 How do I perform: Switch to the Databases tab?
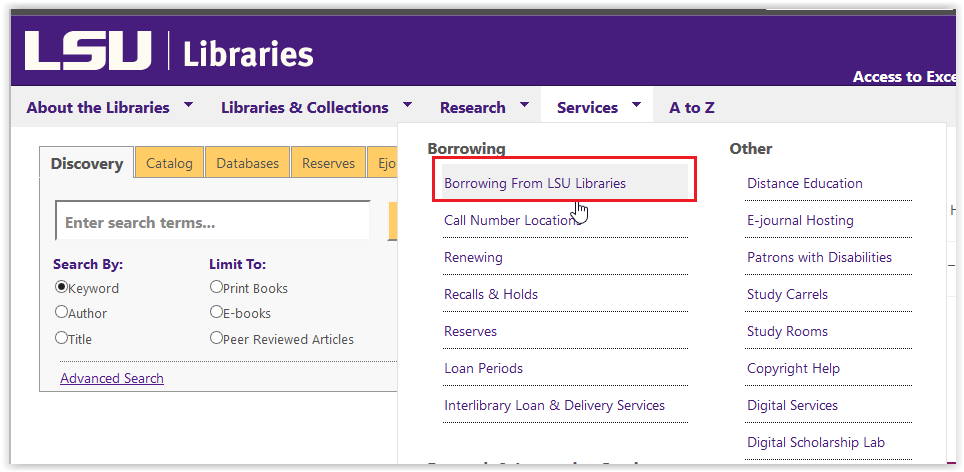[x=247, y=163]
